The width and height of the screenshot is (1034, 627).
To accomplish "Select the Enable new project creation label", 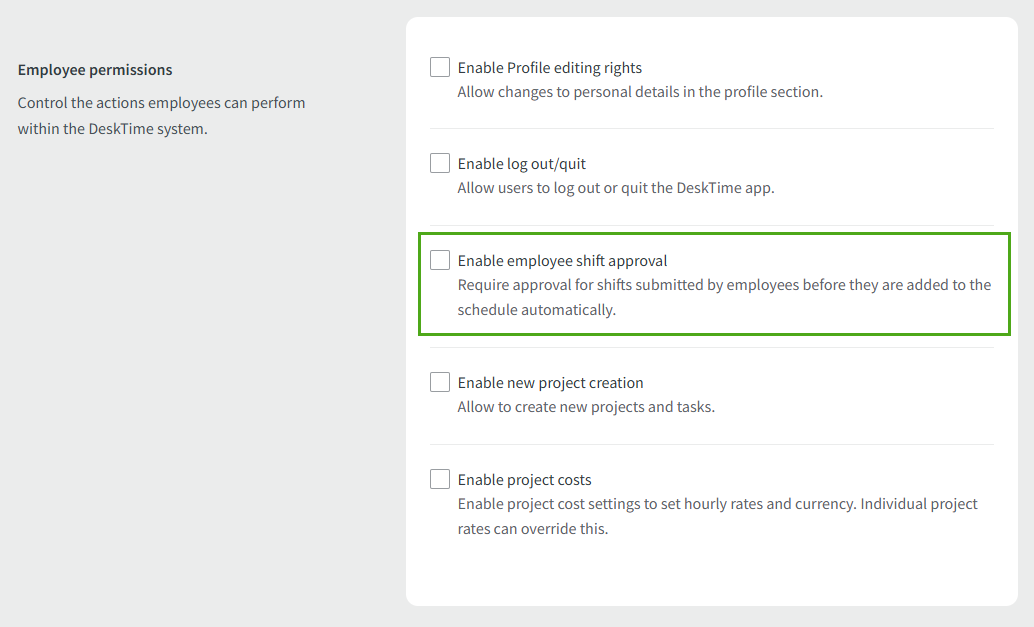I will [x=550, y=382].
